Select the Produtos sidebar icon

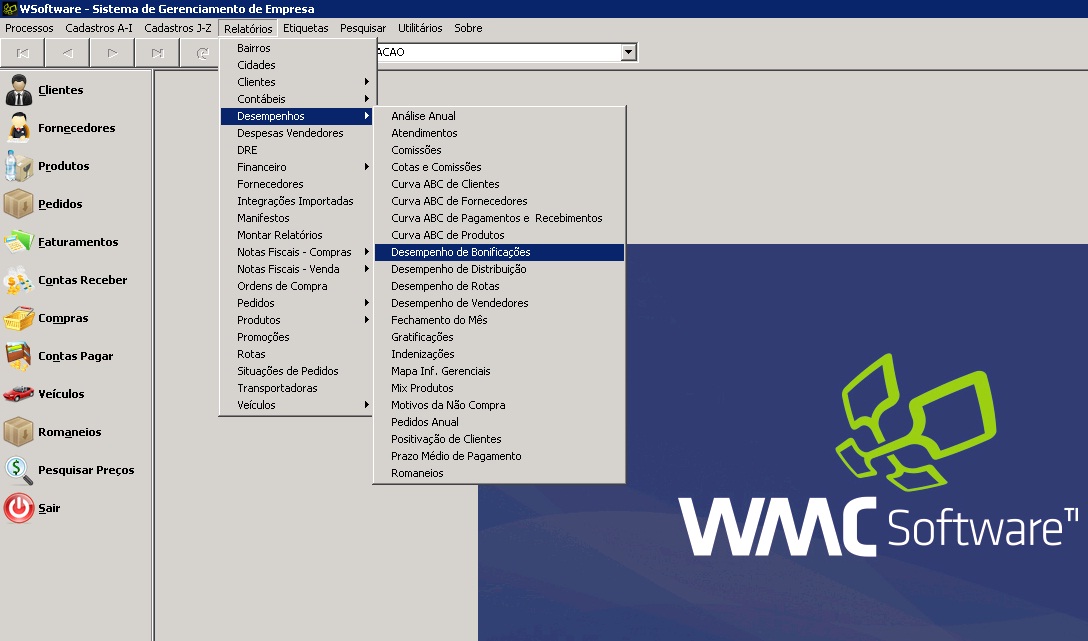[19, 166]
